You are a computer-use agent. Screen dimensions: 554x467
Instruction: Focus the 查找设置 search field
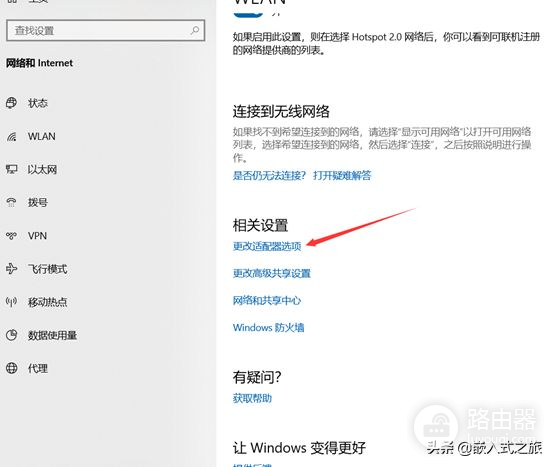pos(106,30)
